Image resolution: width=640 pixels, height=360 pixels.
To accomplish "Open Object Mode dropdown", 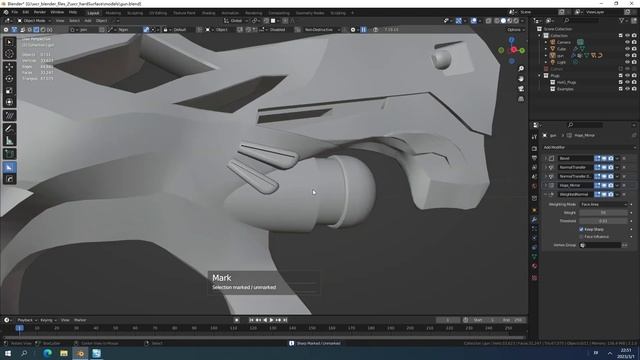I will coord(34,20).
